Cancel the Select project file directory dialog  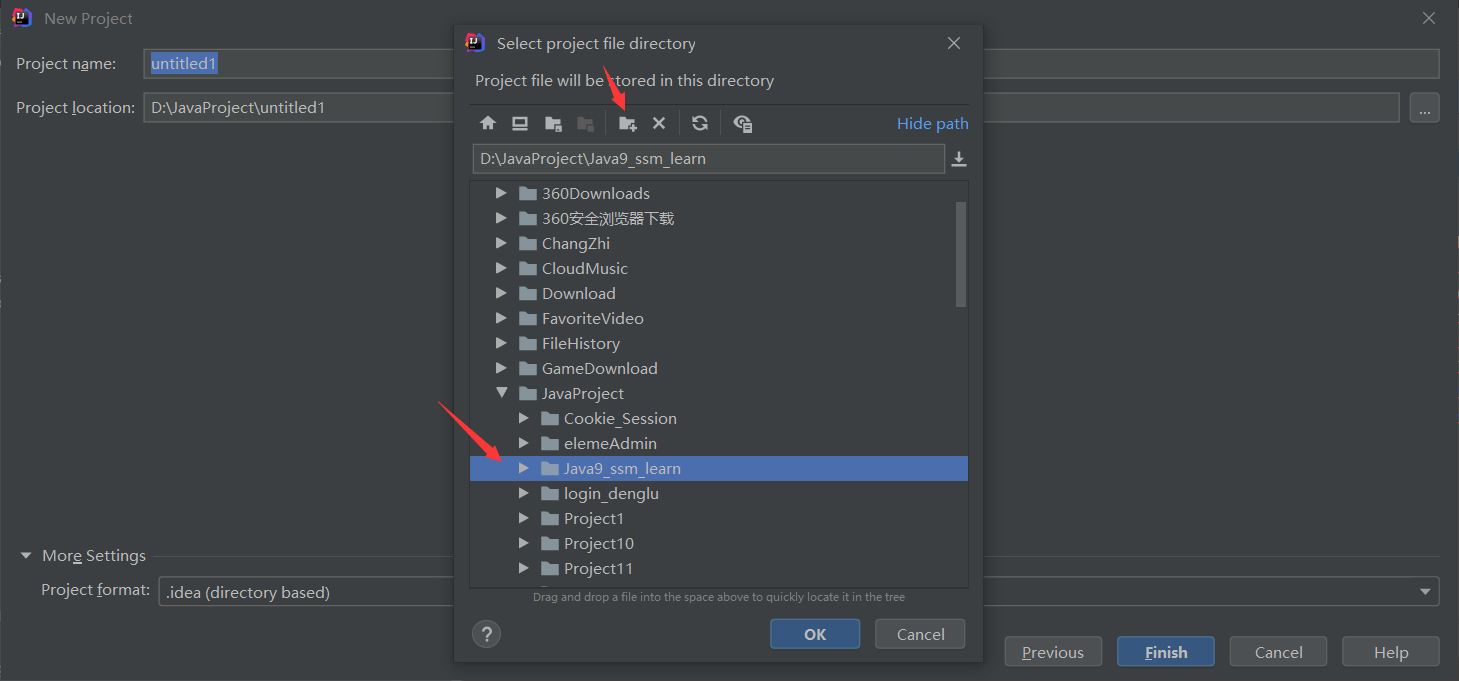click(920, 634)
